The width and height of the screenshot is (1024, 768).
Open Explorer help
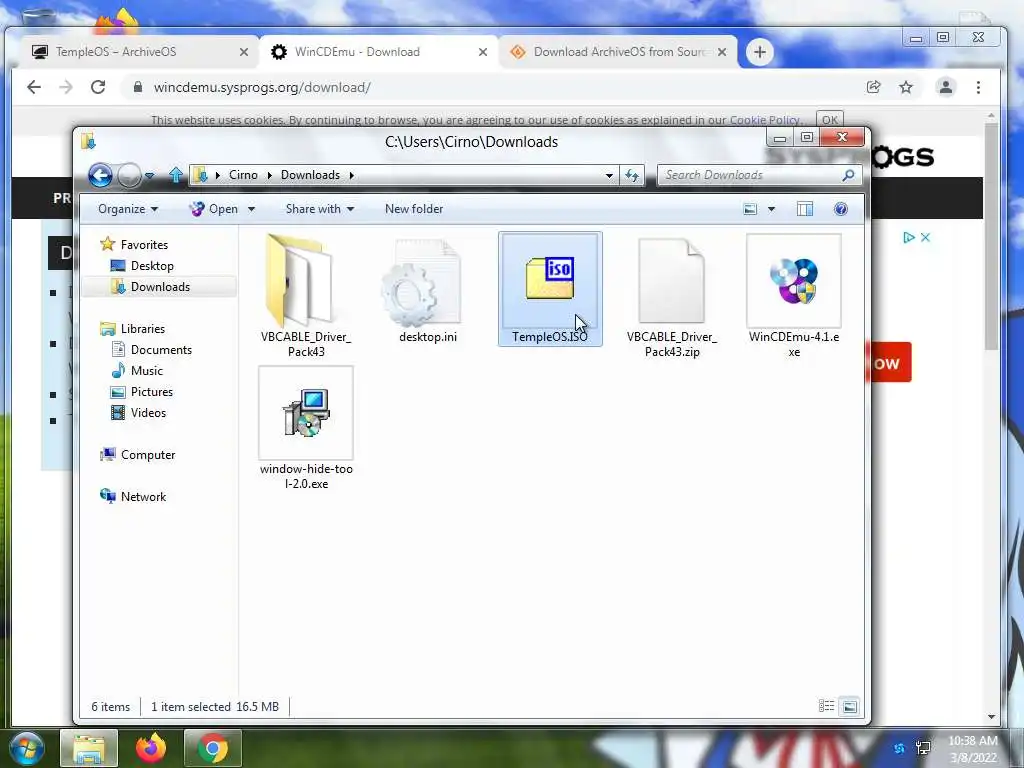click(840, 209)
